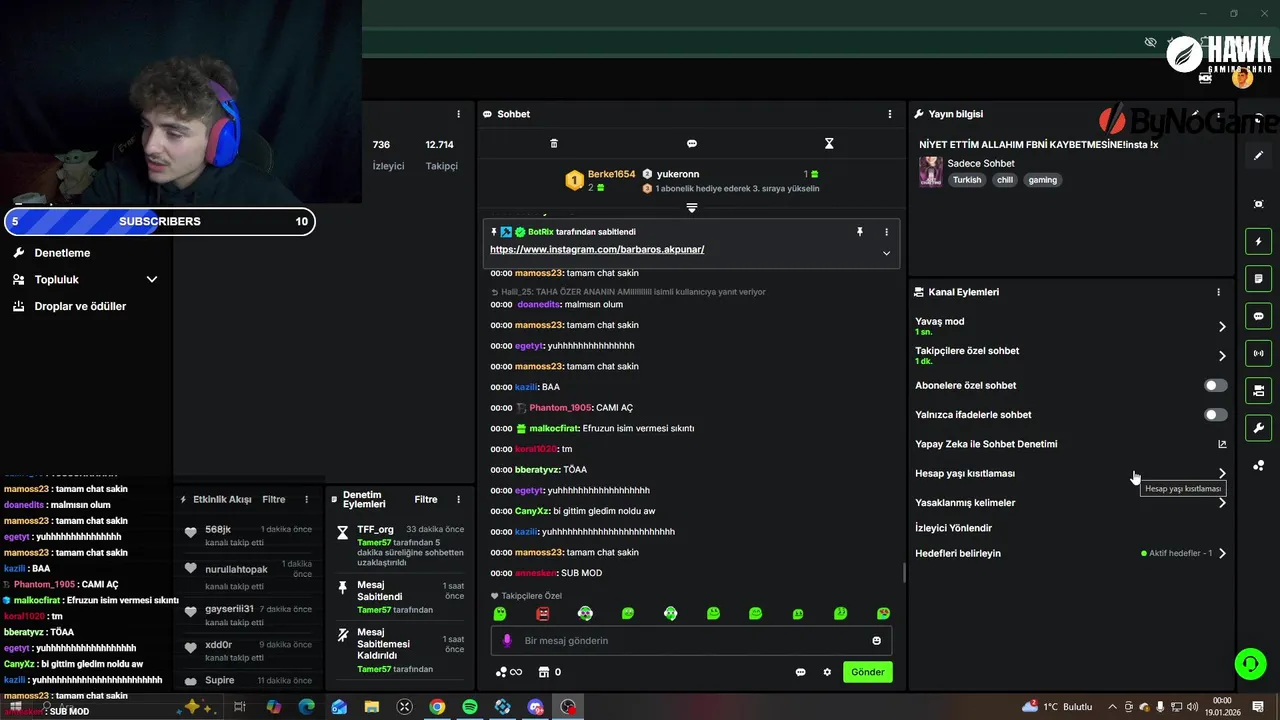This screenshot has width=1280, height=720.
Task: Toggle Yalnızca ifadelerle sohbet switch
Action: 1215,414
